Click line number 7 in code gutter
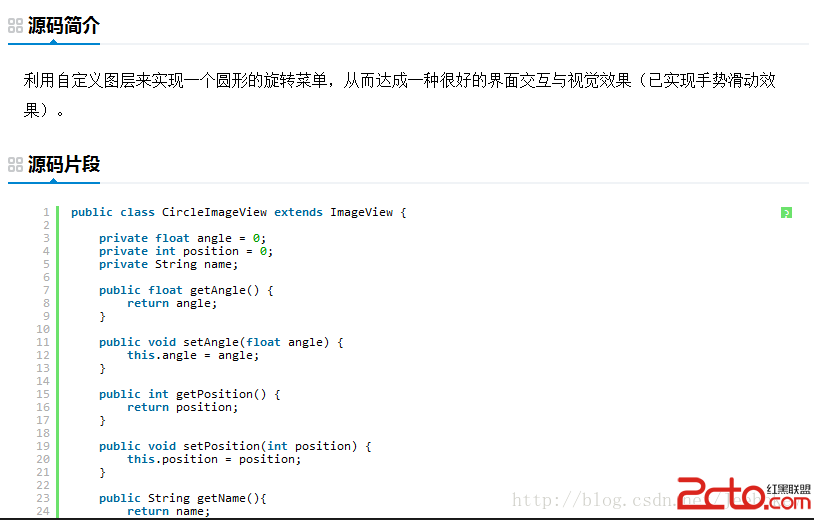 (x=46, y=290)
